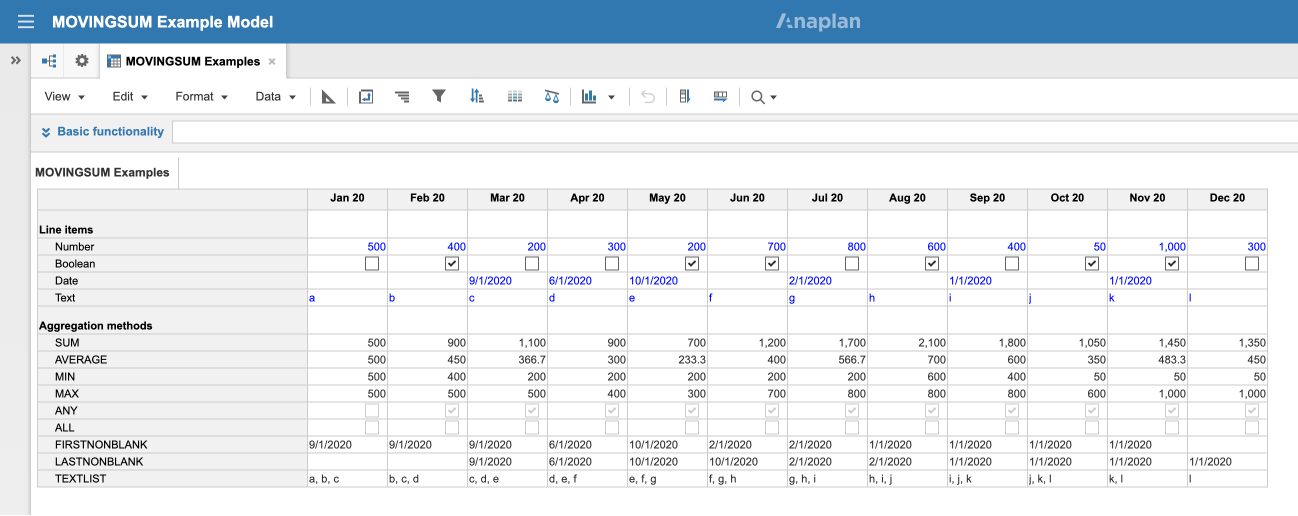This screenshot has height=516, width=1298.
Task: Click the column with down-arrow toolbar icon
Action: point(685,97)
